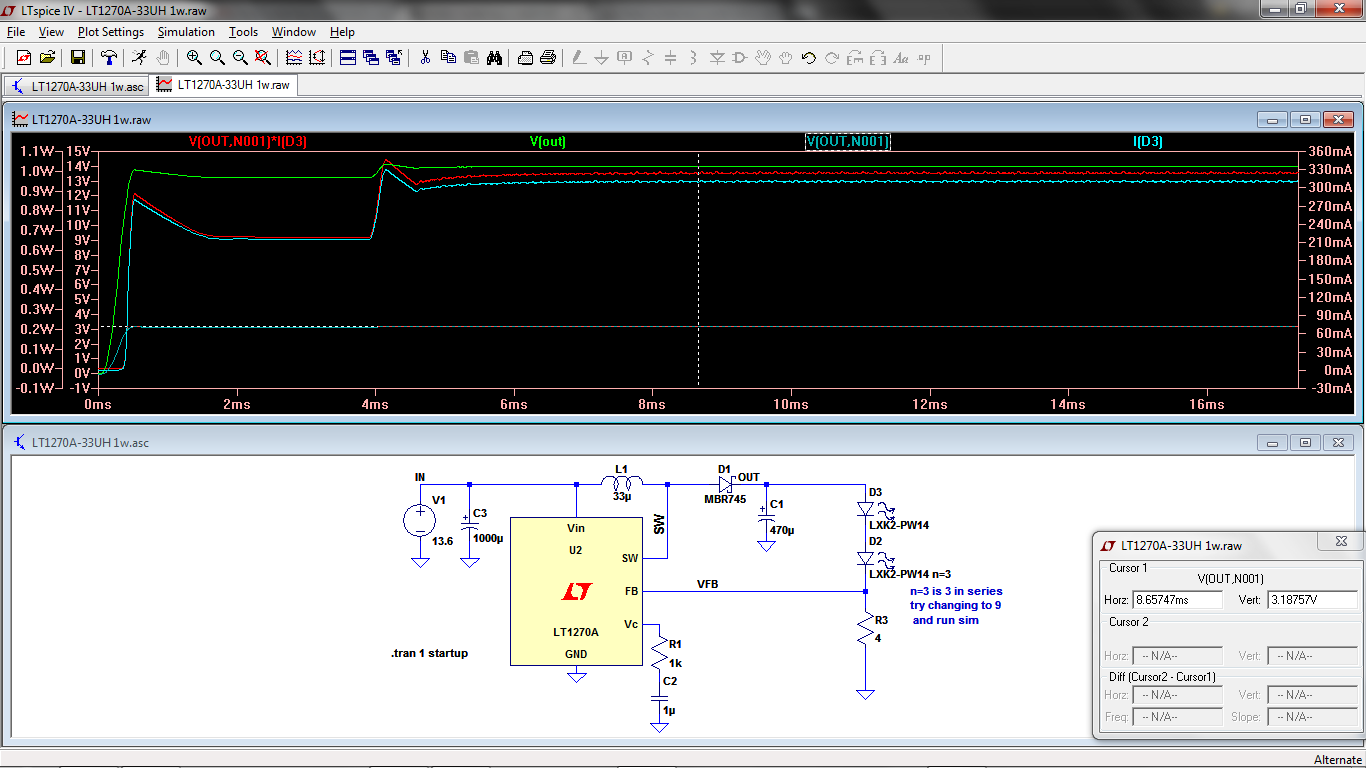Click the Diff Slope N/A field
Image resolution: width=1366 pixels, height=768 pixels.
(x=1312, y=717)
